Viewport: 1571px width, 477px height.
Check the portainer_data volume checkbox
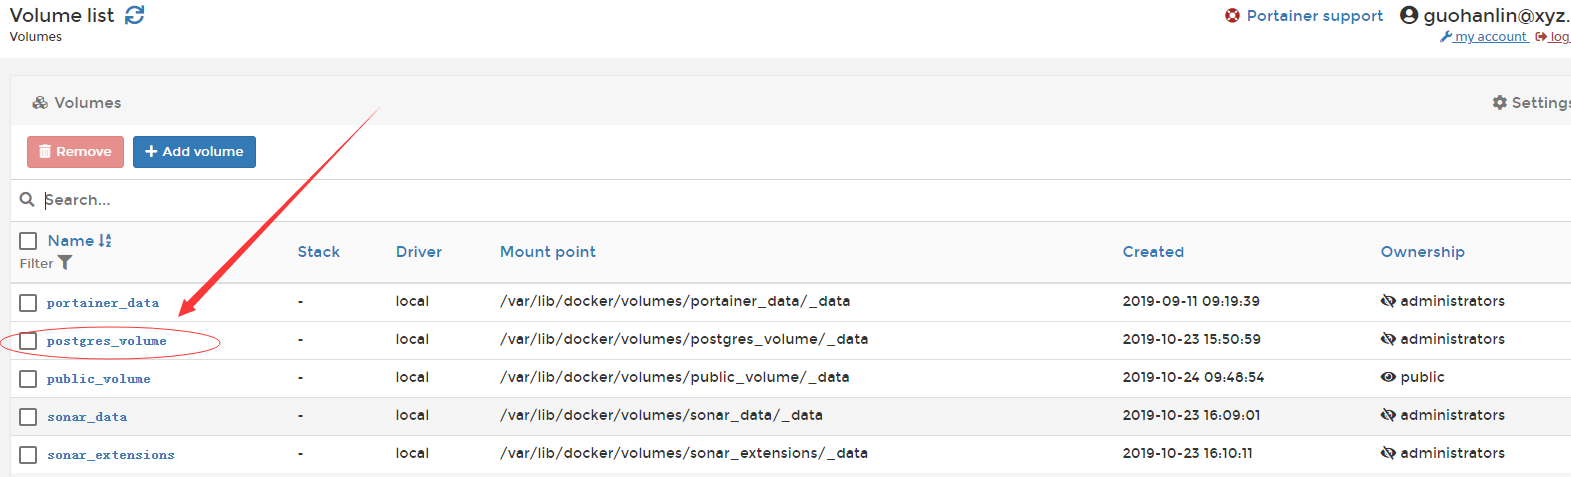point(28,303)
